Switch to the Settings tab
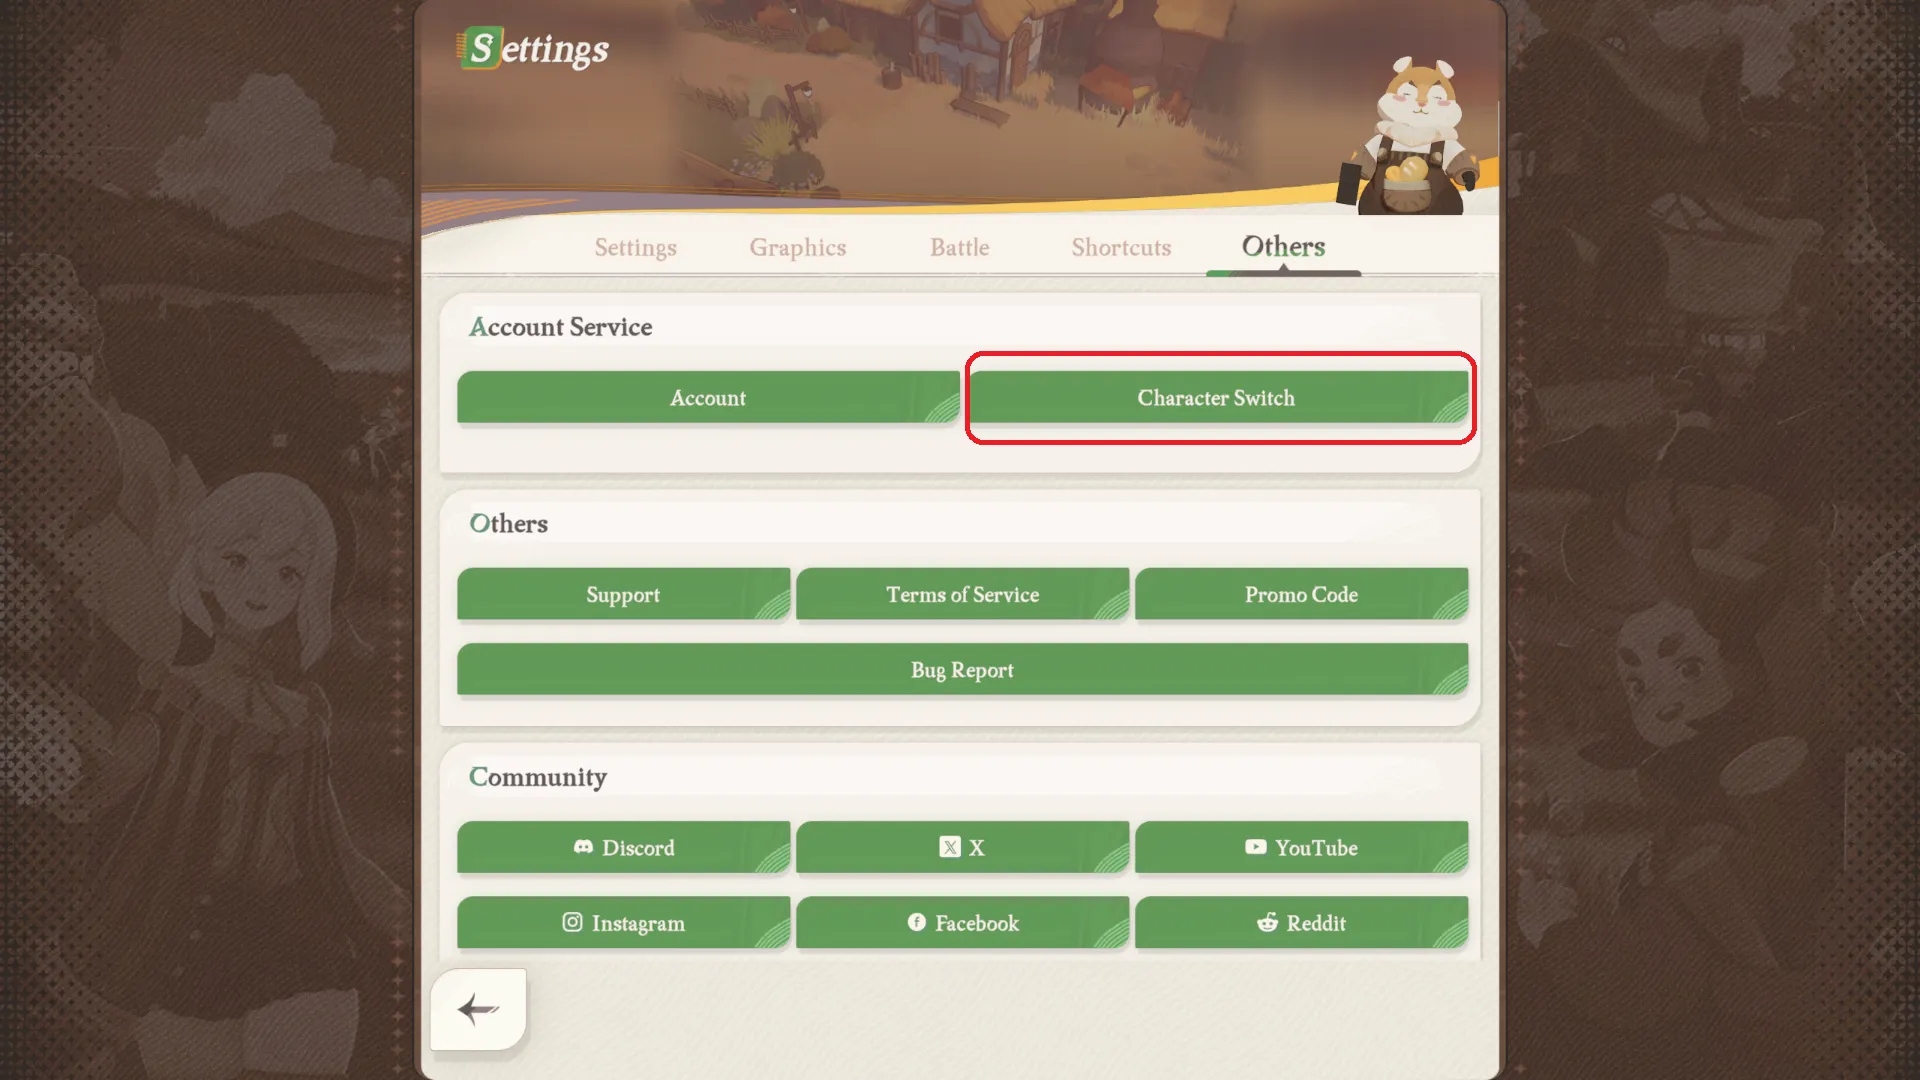 (x=634, y=248)
